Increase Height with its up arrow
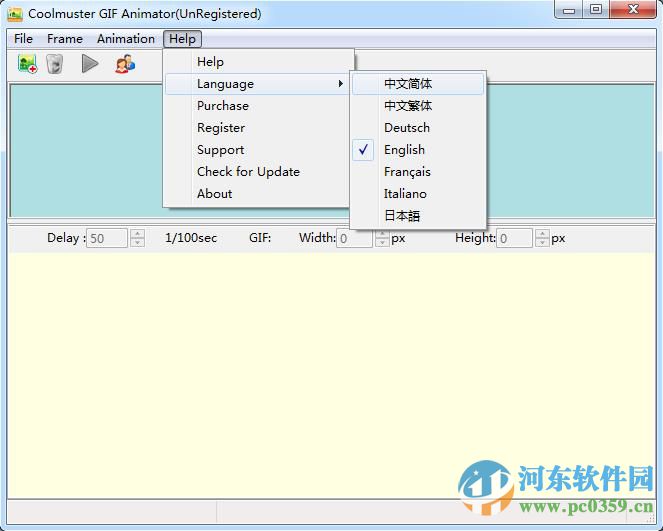This screenshot has height=531, width=663. click(542, 233)
